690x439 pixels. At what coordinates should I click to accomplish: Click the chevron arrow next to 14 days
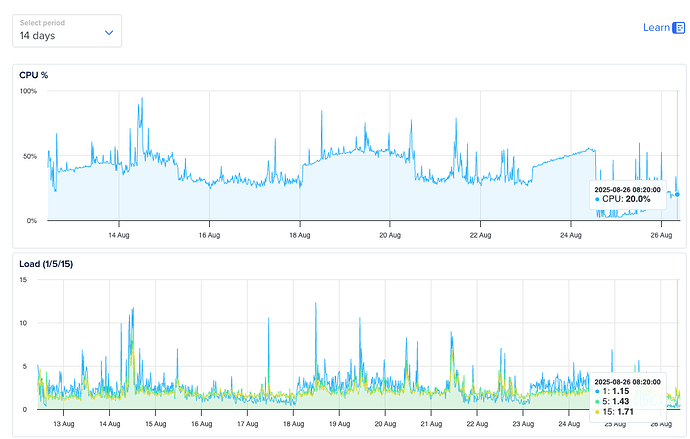(x=109, y=33)
